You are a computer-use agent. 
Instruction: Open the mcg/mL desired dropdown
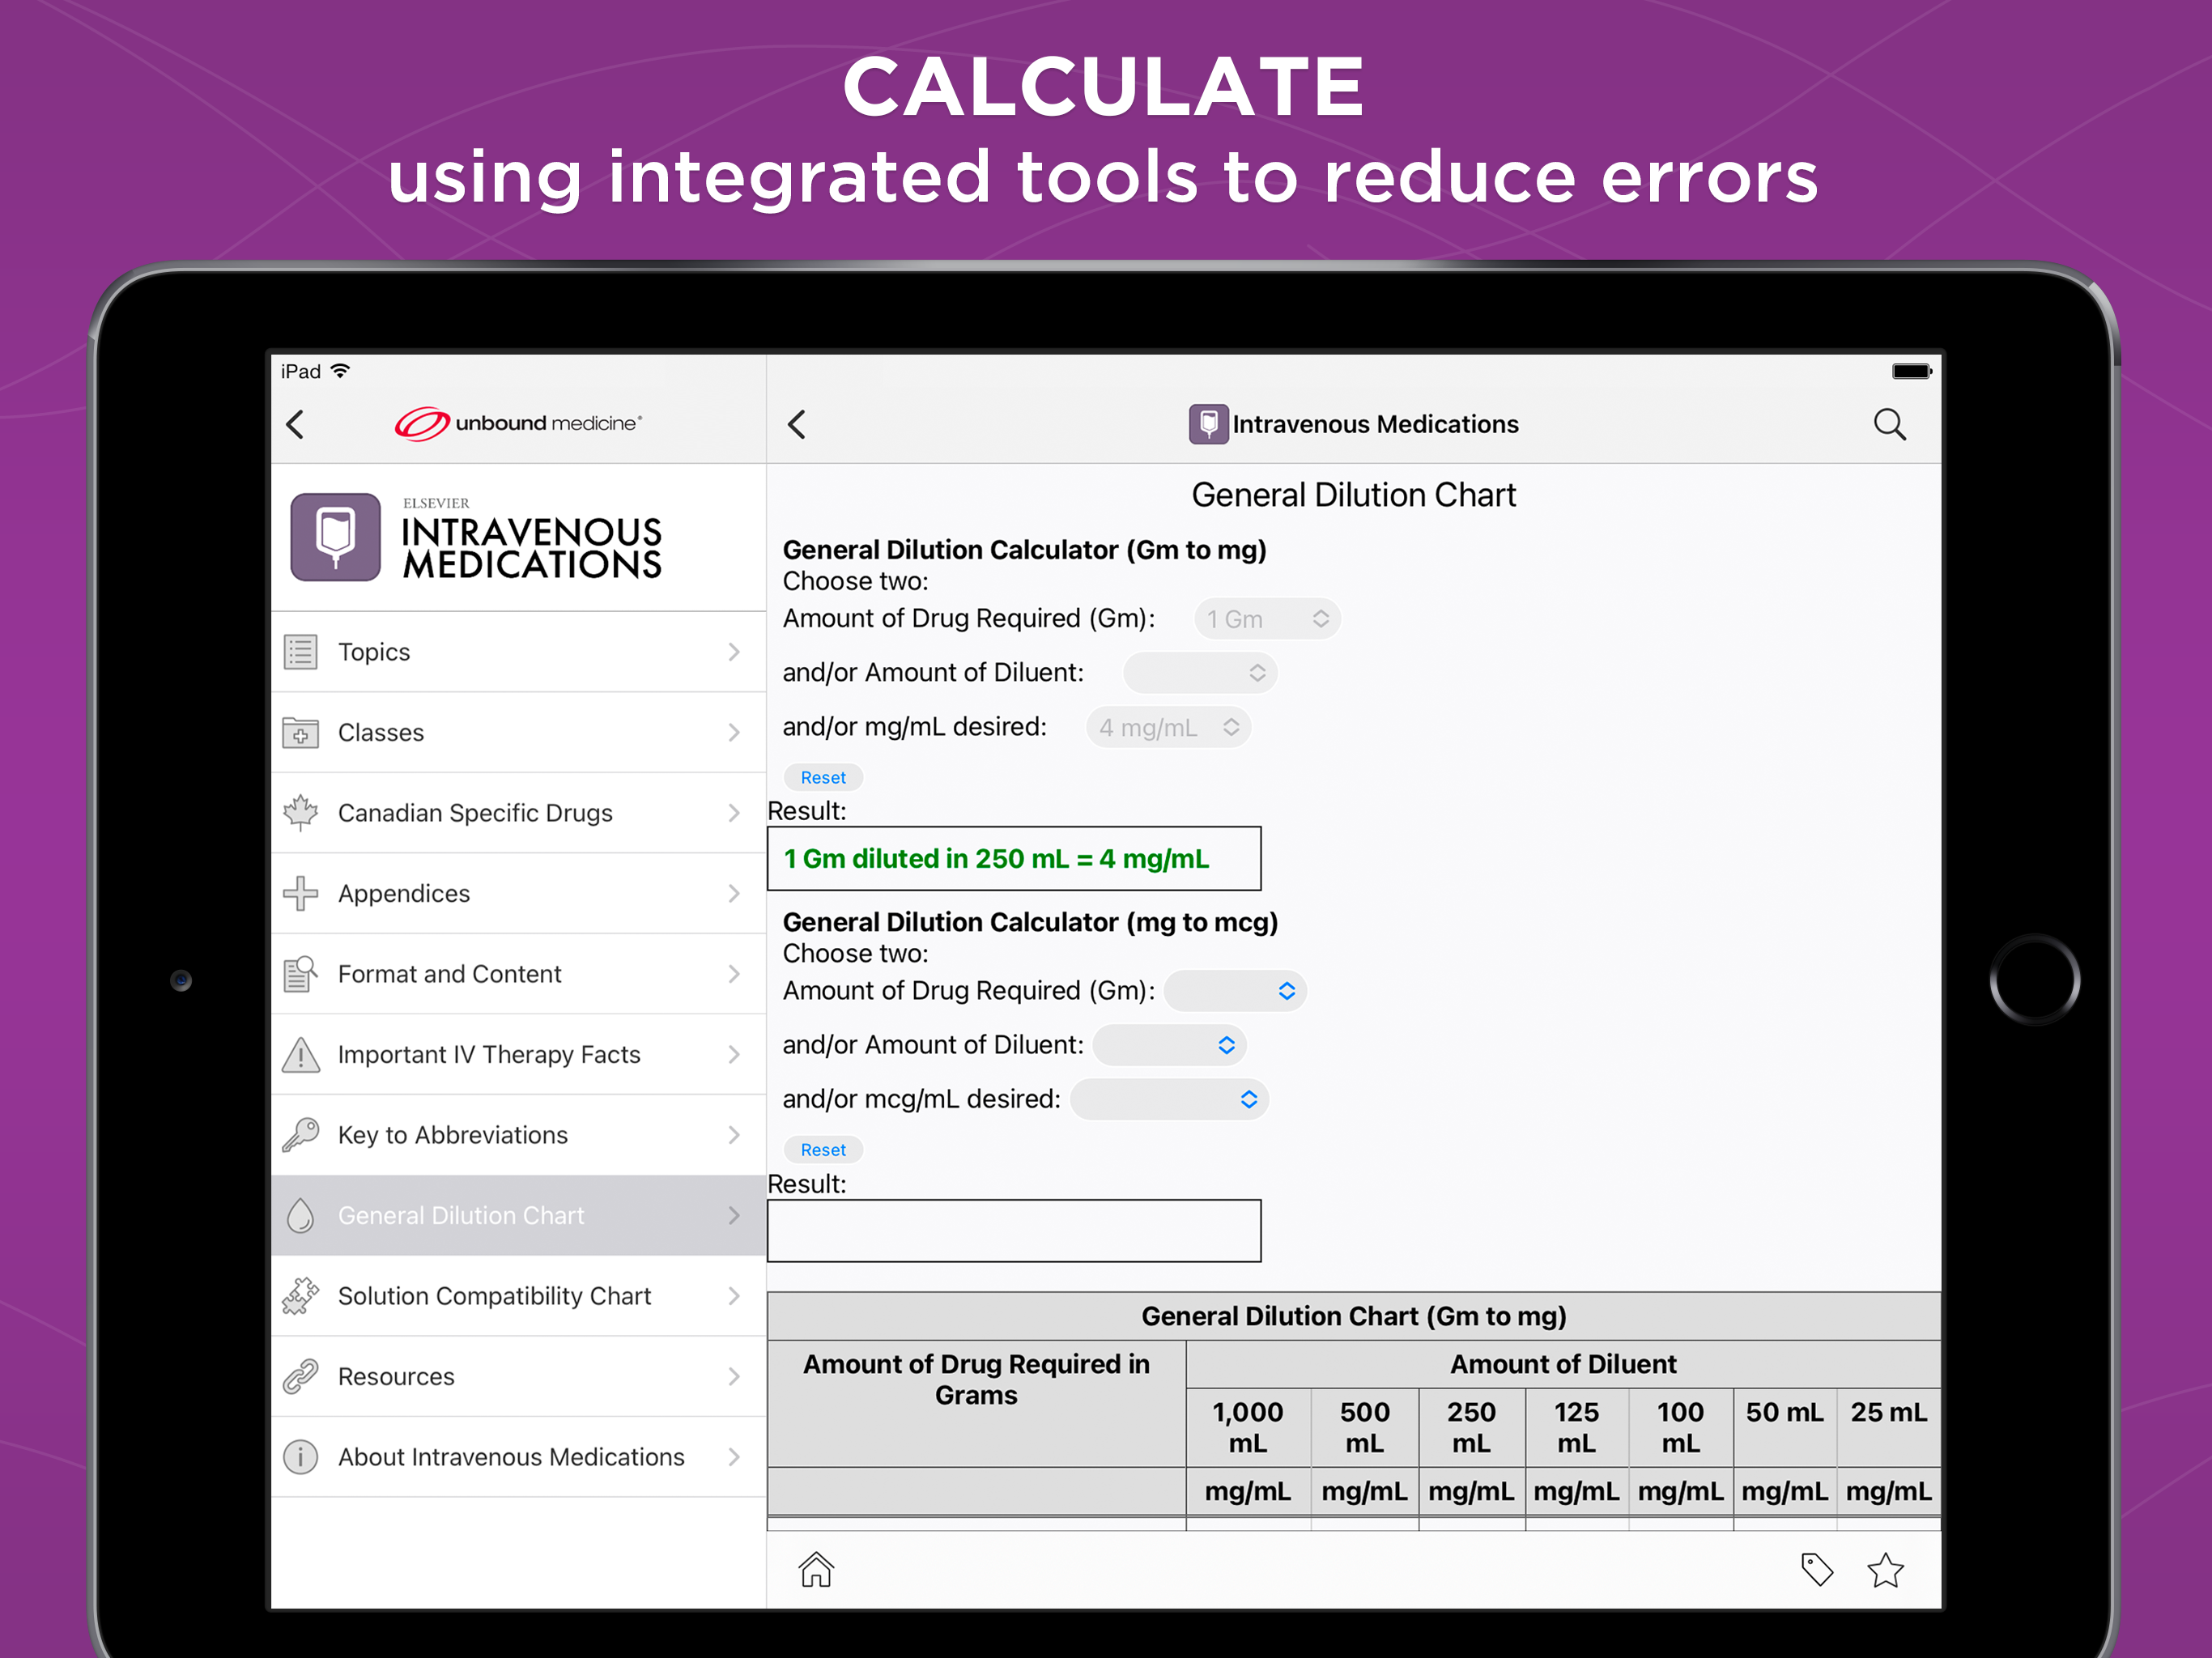(1169, 1099)
